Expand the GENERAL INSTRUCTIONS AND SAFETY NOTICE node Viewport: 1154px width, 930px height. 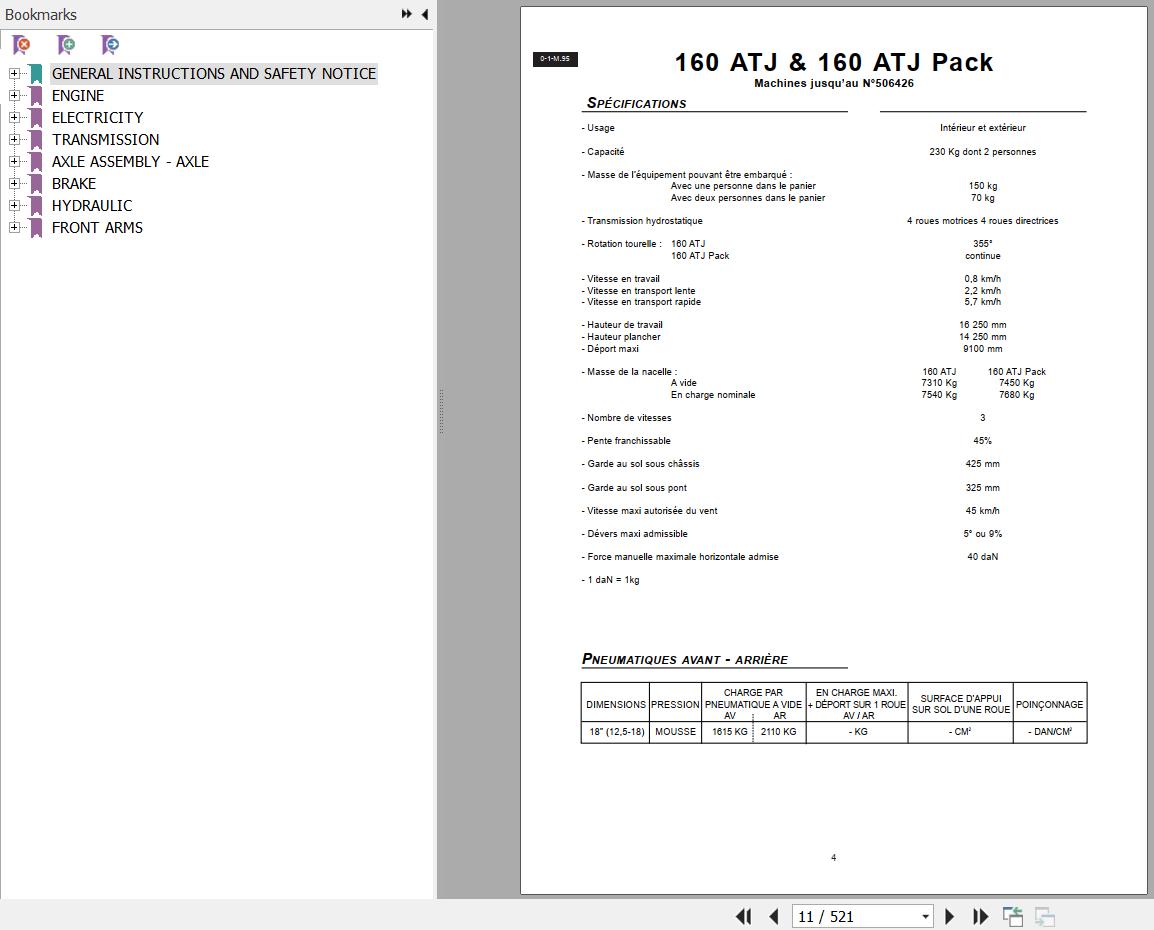coord(13,74)
